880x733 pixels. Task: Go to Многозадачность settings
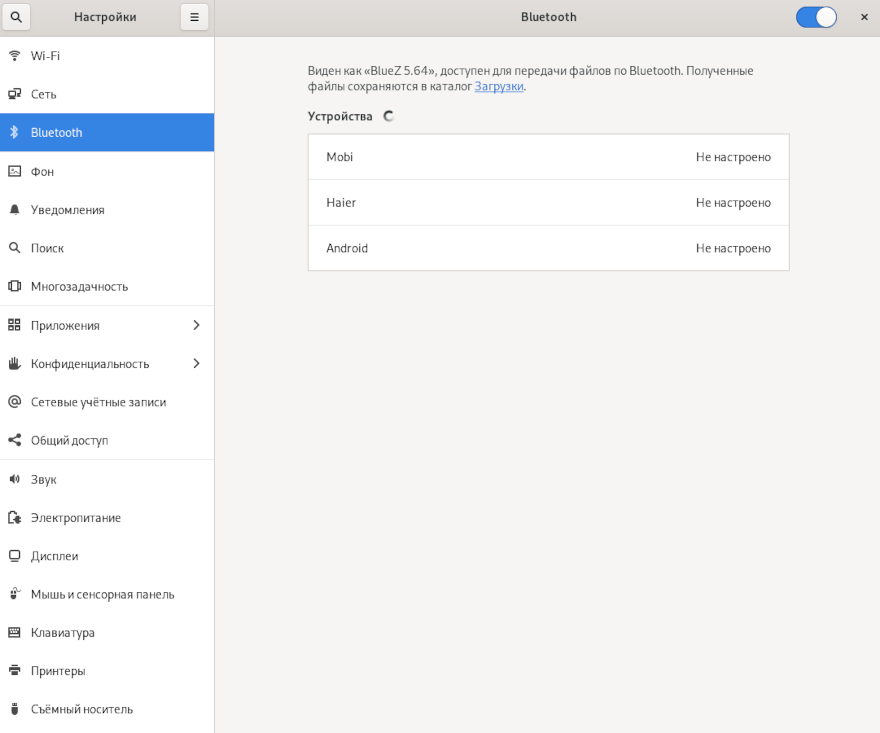pos(79,287)
